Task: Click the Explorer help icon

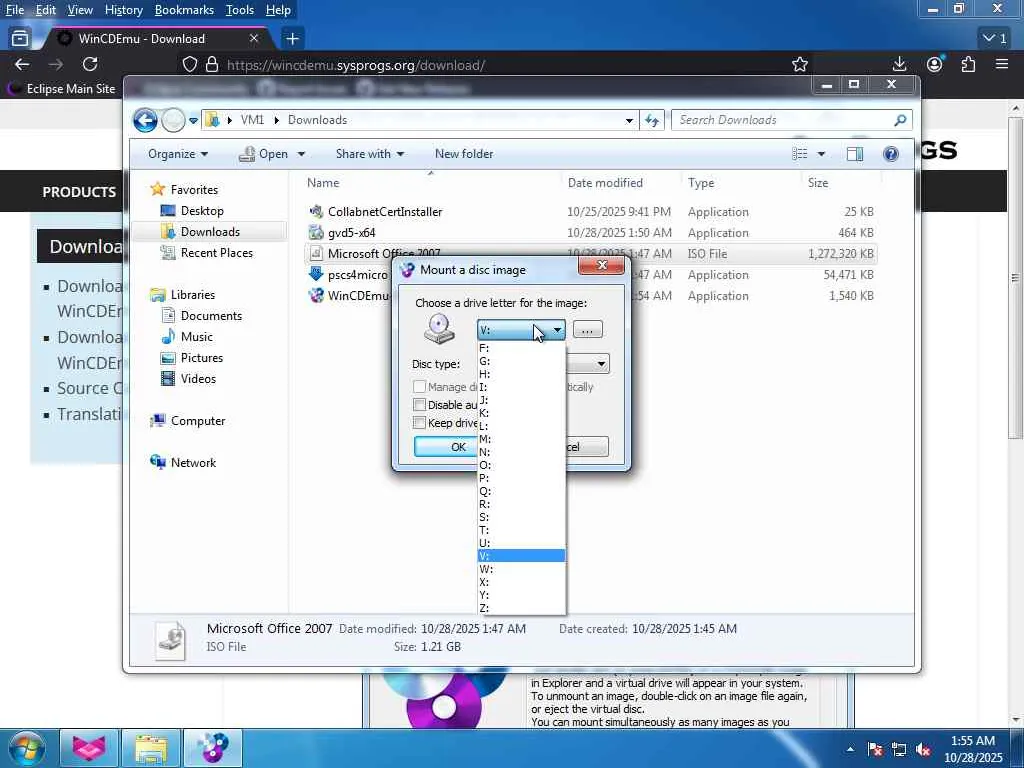Action: point(891,154)
